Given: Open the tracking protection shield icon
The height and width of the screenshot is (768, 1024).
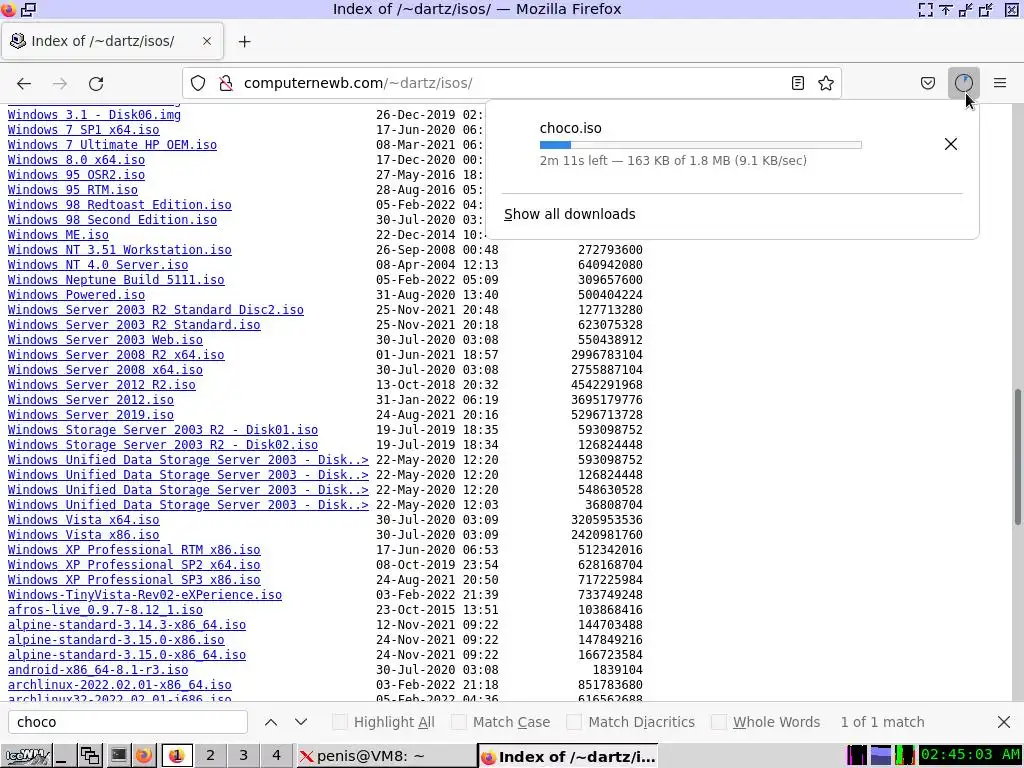Looking at the screenshot, I should (x=198, y=83).
